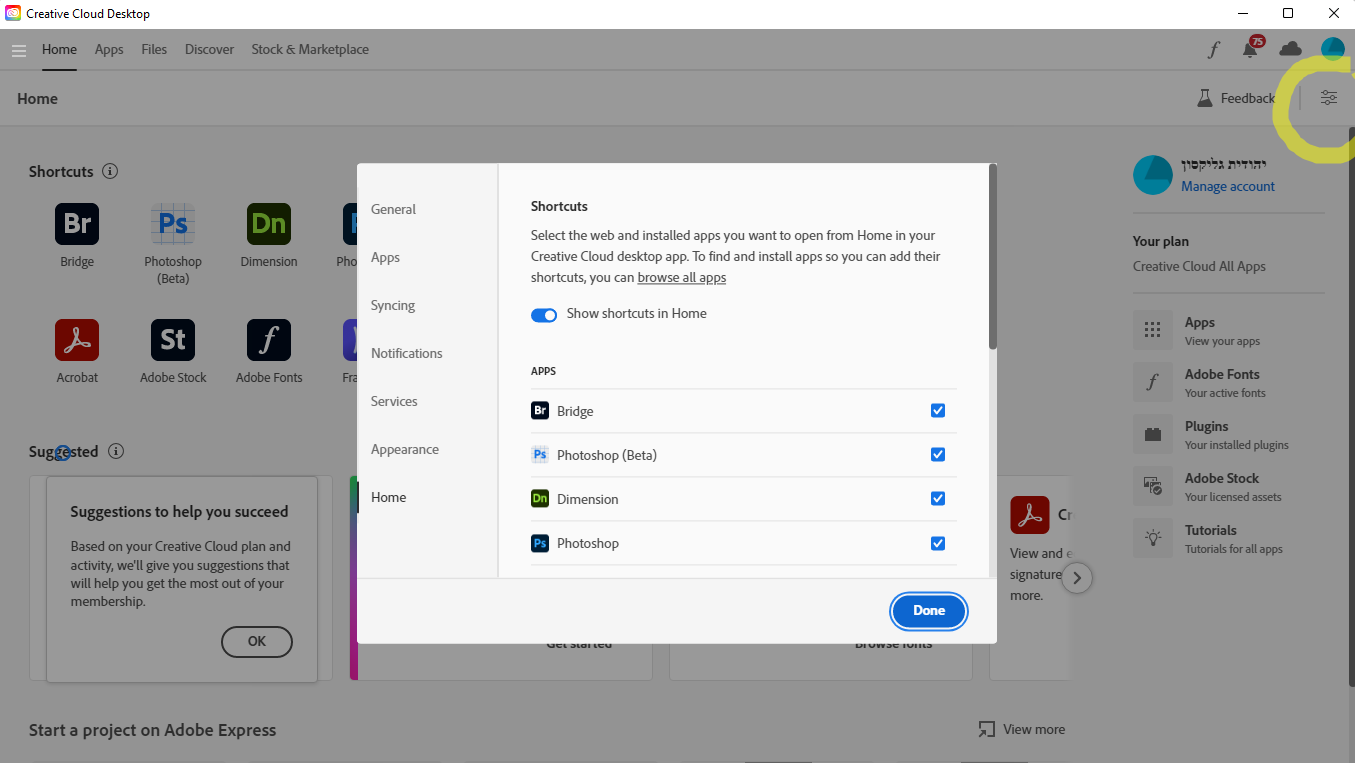Select Appearance in the preferences sidebar
1355x763 pixels.
point(405,449)
